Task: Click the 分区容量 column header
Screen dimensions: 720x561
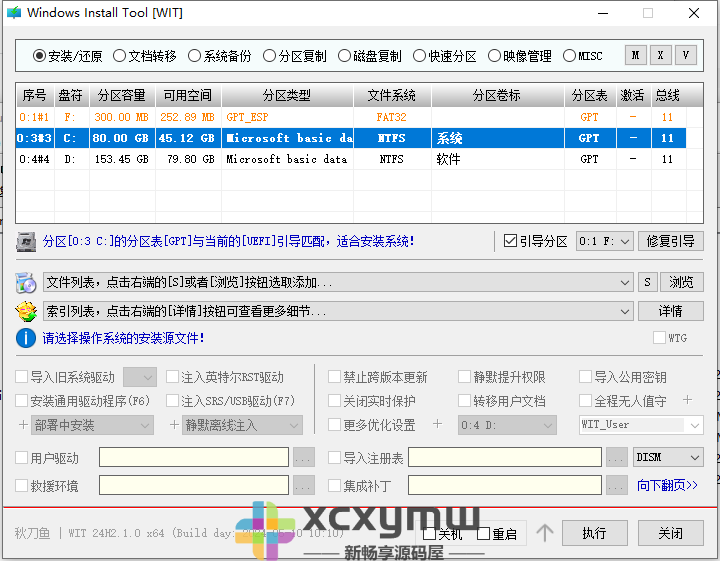Action: (122, 95)
